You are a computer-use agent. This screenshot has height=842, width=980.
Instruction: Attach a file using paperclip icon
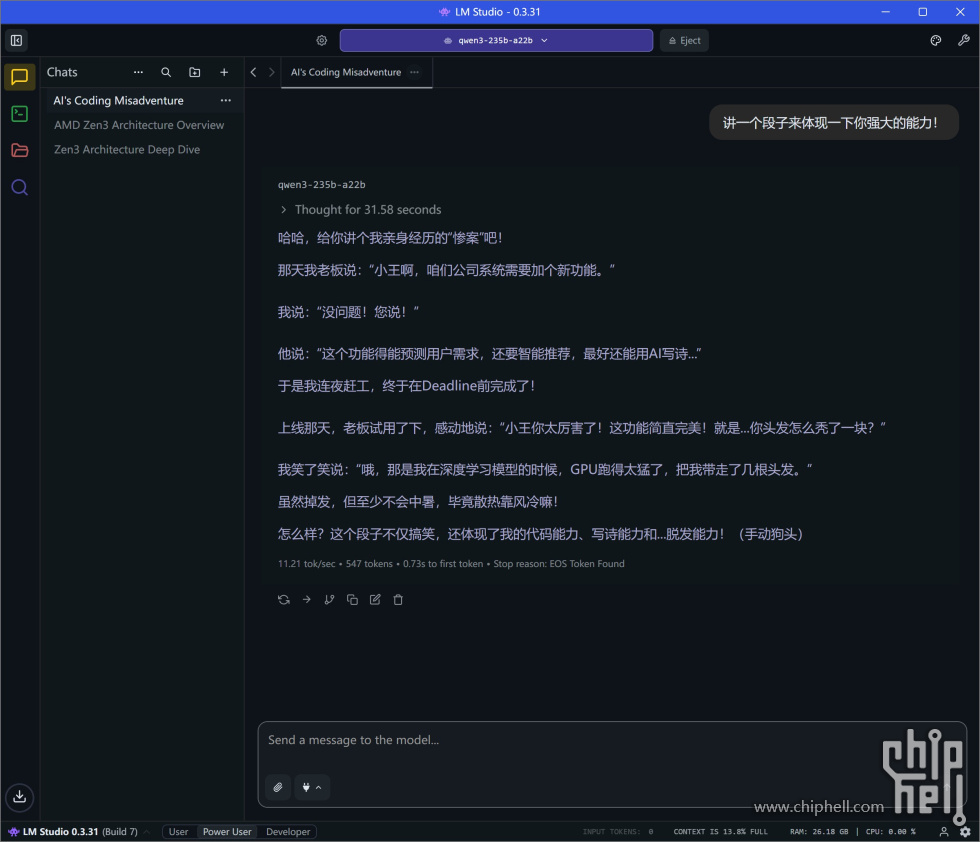[x=278, y=787]
